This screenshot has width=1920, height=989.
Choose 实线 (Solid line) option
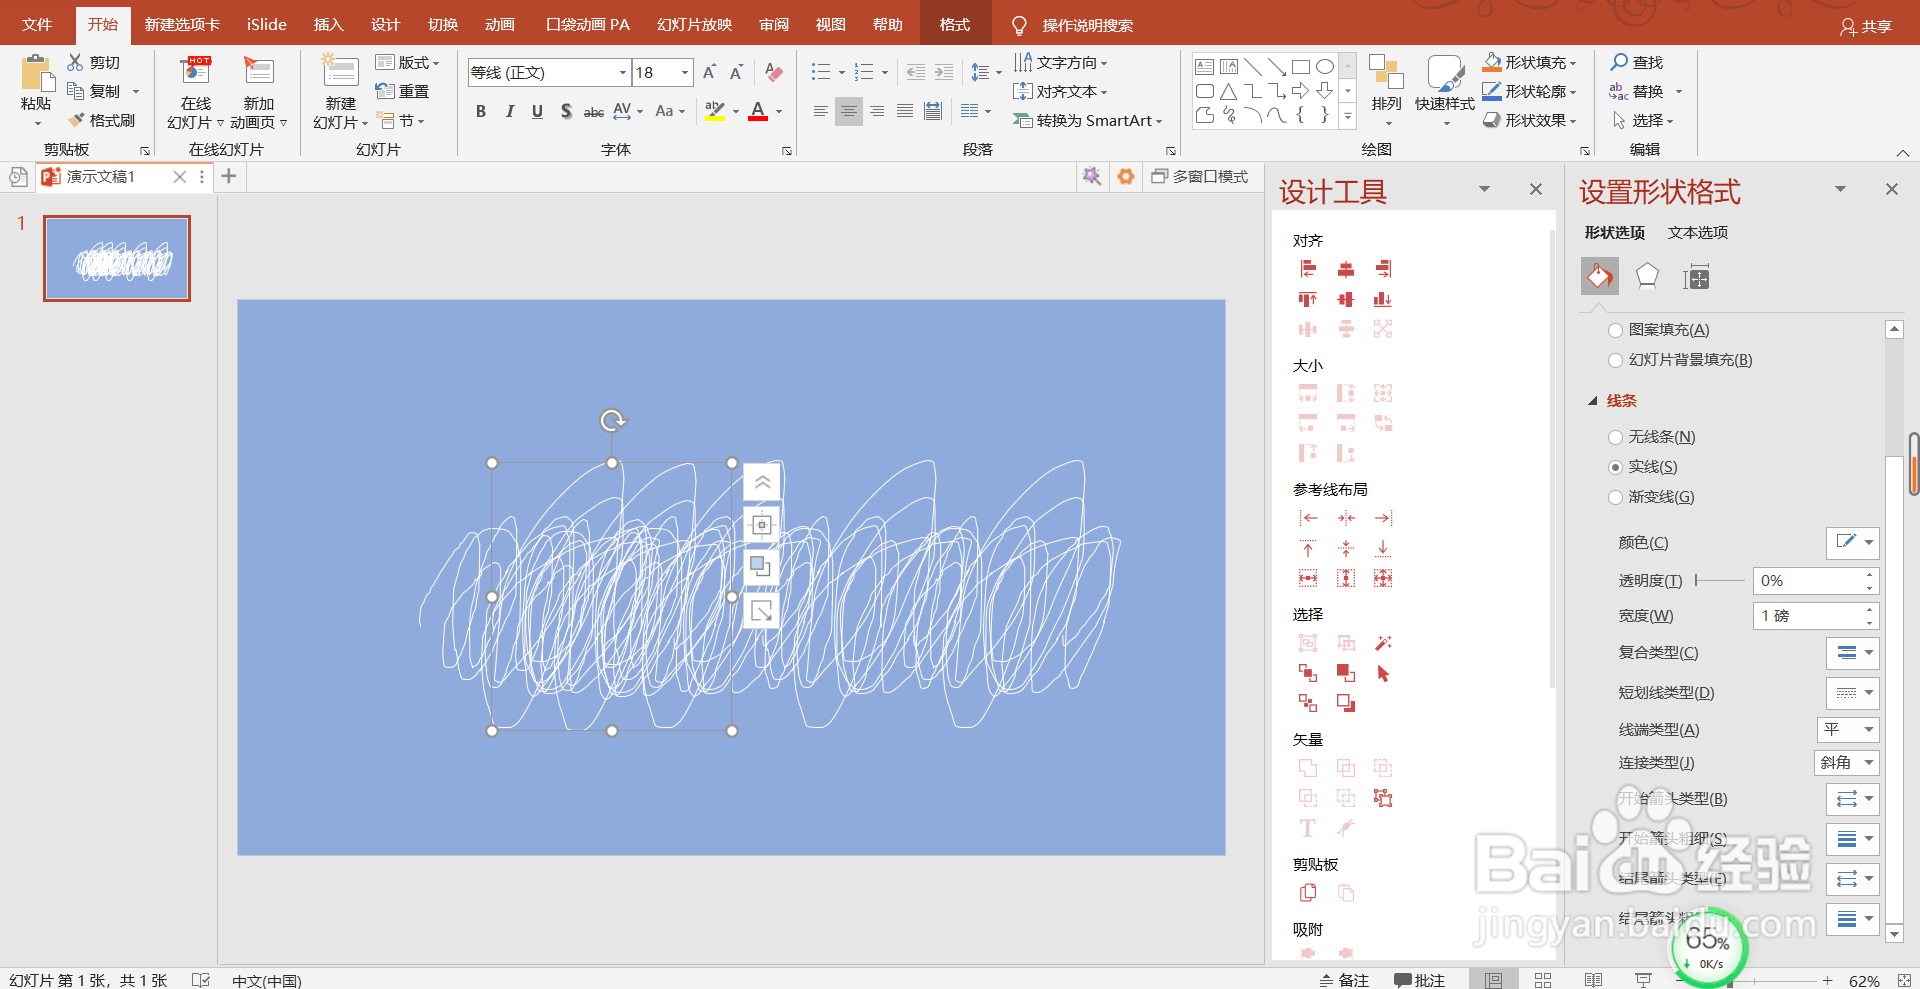click(1615, 467)
